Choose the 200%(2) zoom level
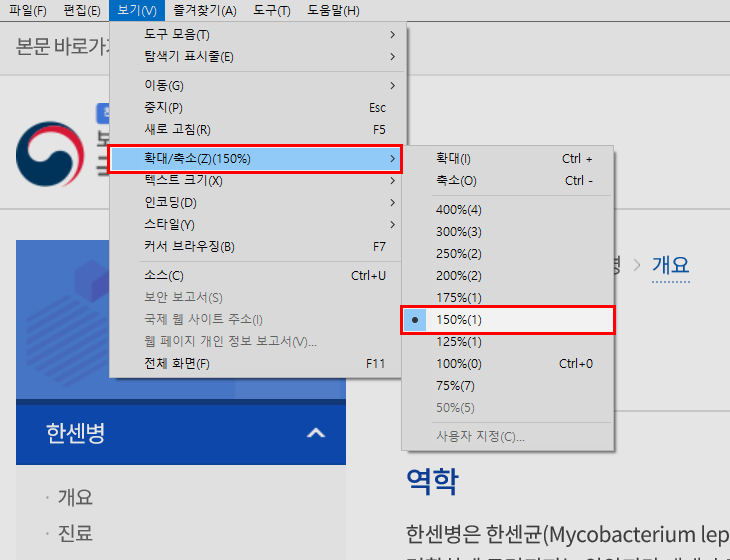This screenshot has width=730, height=560. 459,276
